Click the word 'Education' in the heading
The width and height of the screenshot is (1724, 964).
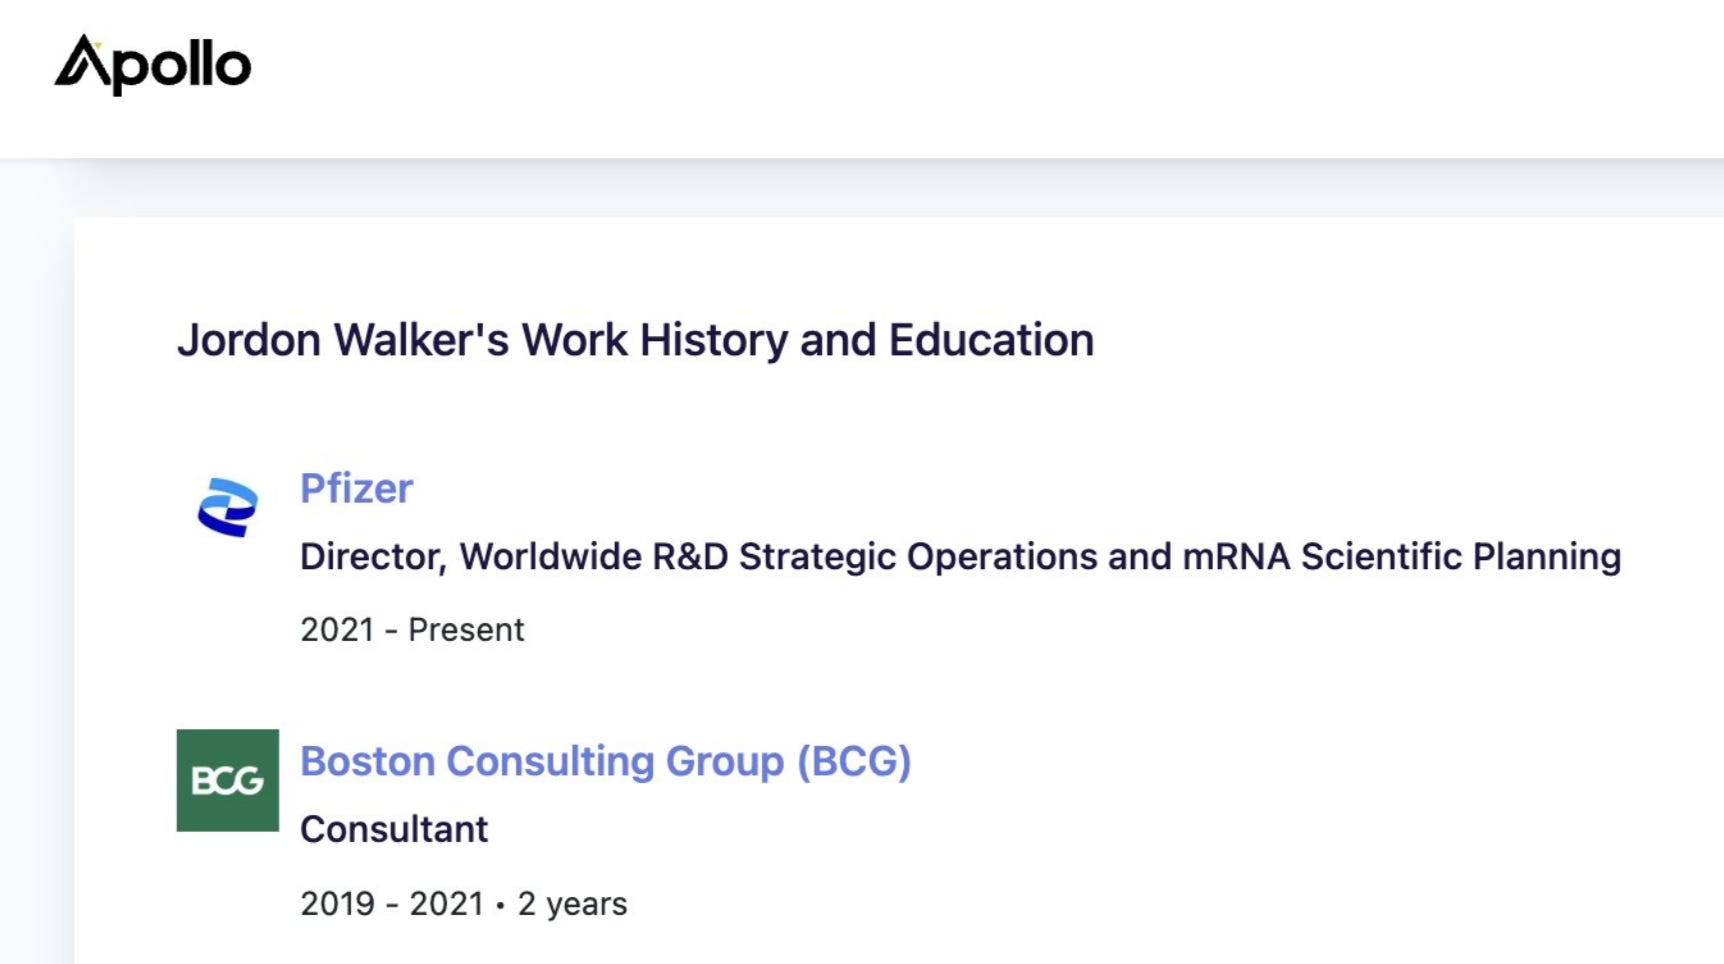(991, 340)
